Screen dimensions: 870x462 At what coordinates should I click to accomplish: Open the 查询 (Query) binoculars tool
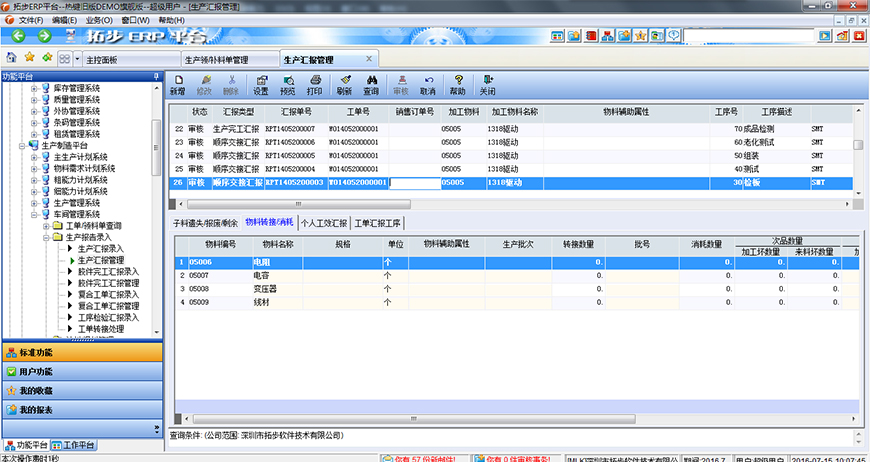371,84
